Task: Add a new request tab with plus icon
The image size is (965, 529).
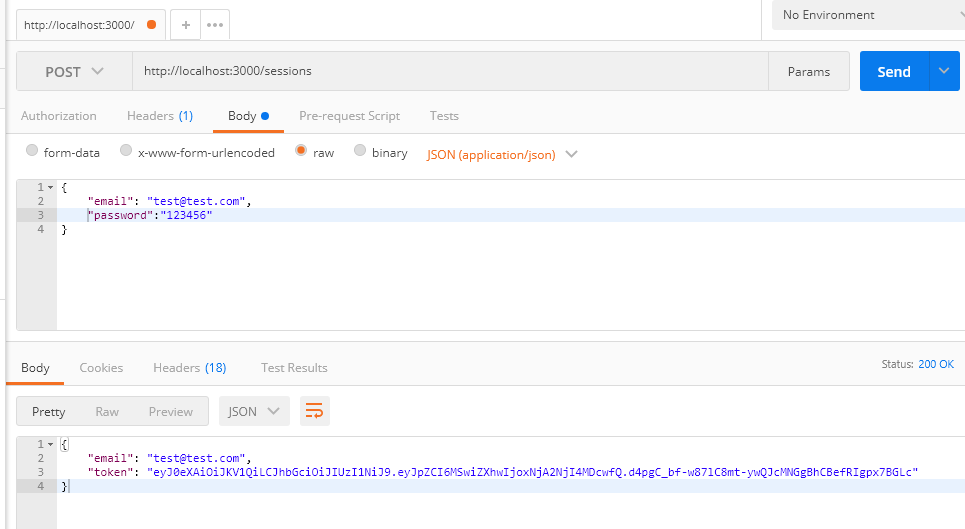Action: 185,25
